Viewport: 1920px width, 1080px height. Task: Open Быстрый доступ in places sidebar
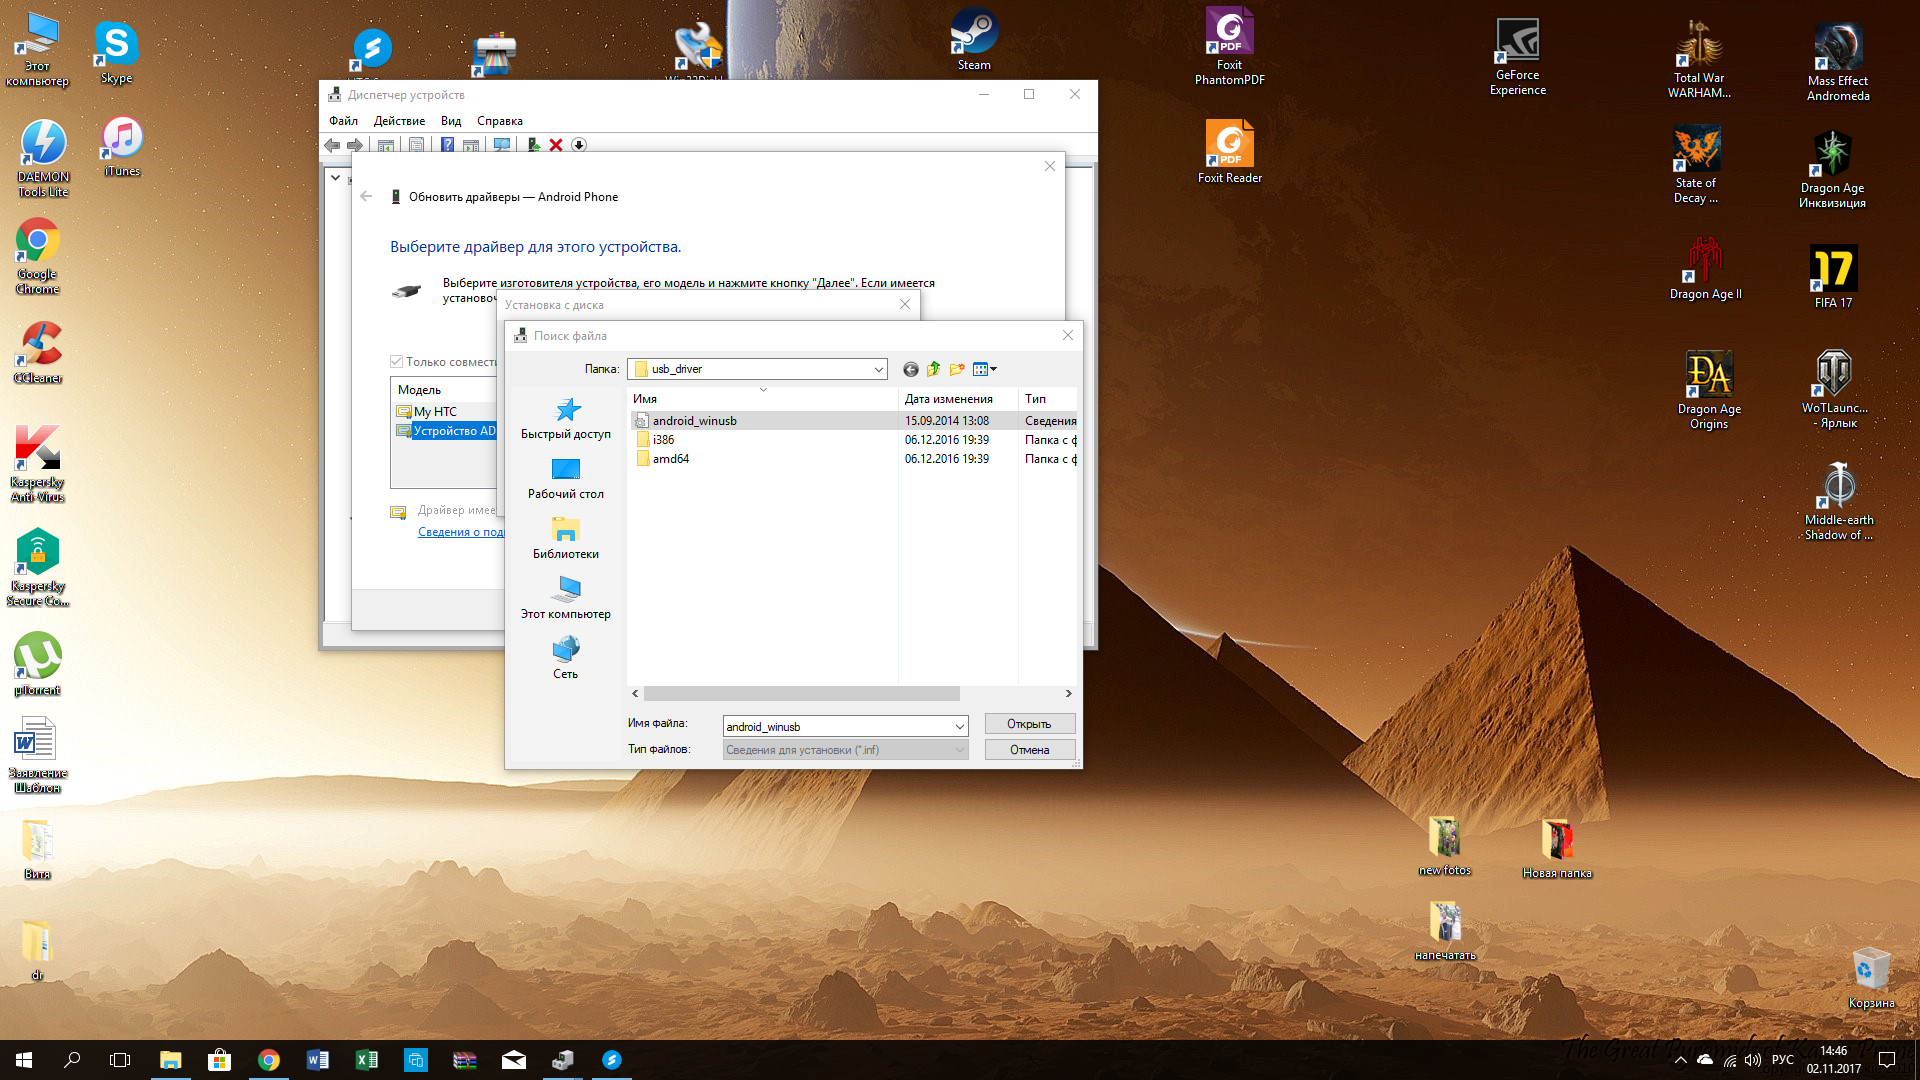(x=566, y=418)
